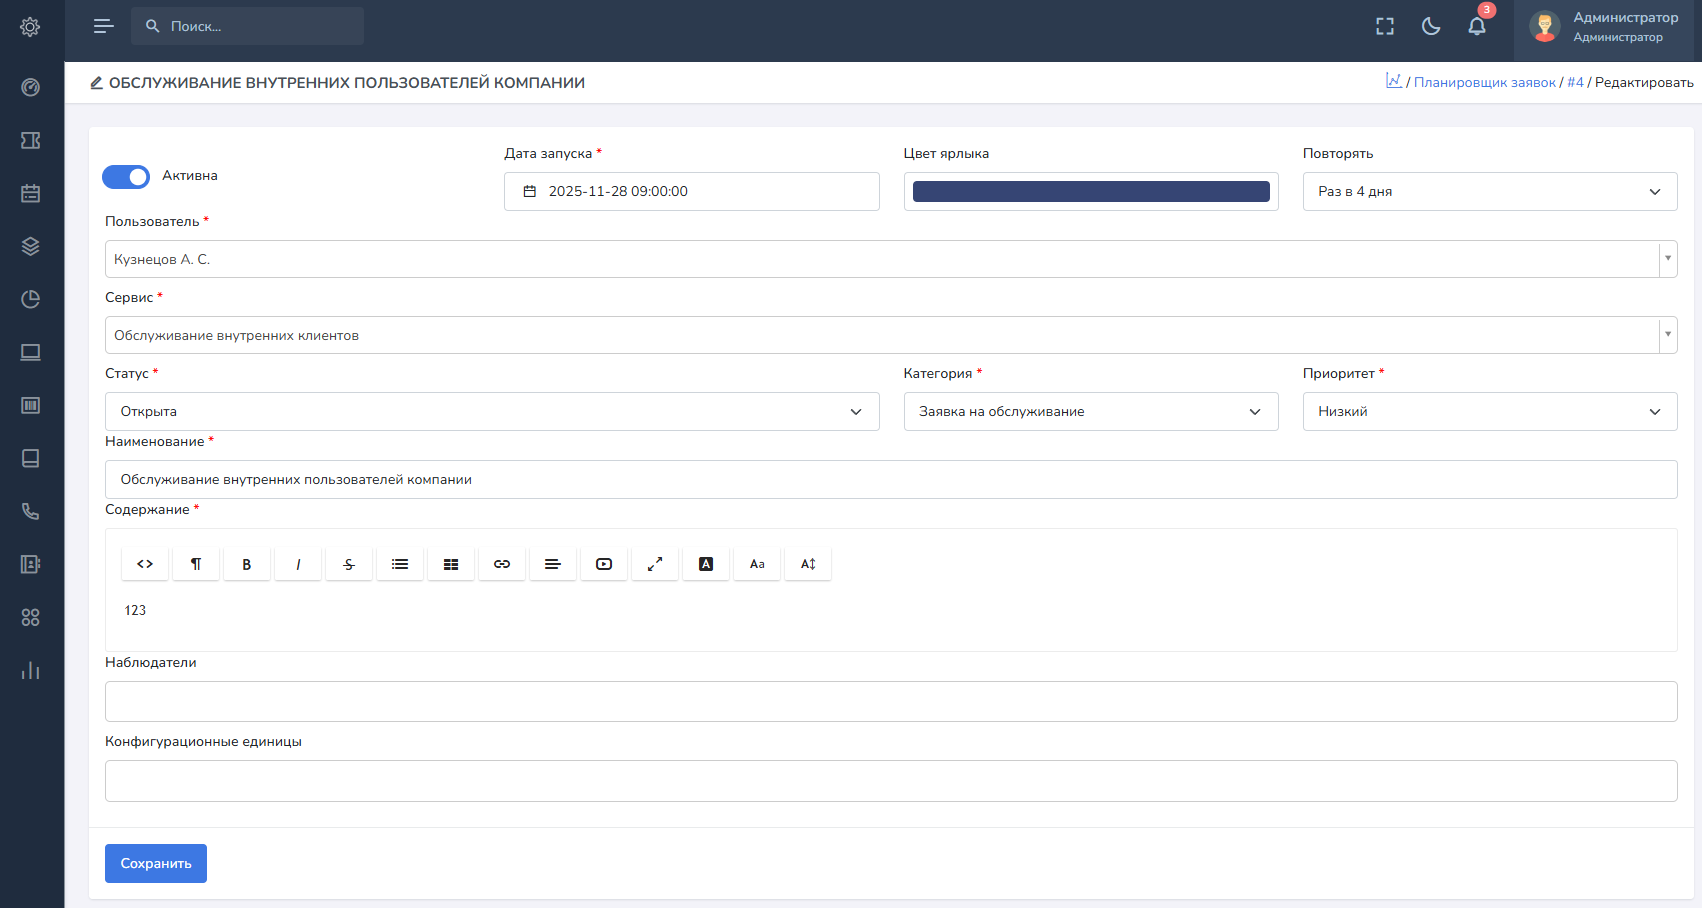Open HTML code view in editor
The height and width of the screenshot is (908, 1702).
(x=145, y=564)
